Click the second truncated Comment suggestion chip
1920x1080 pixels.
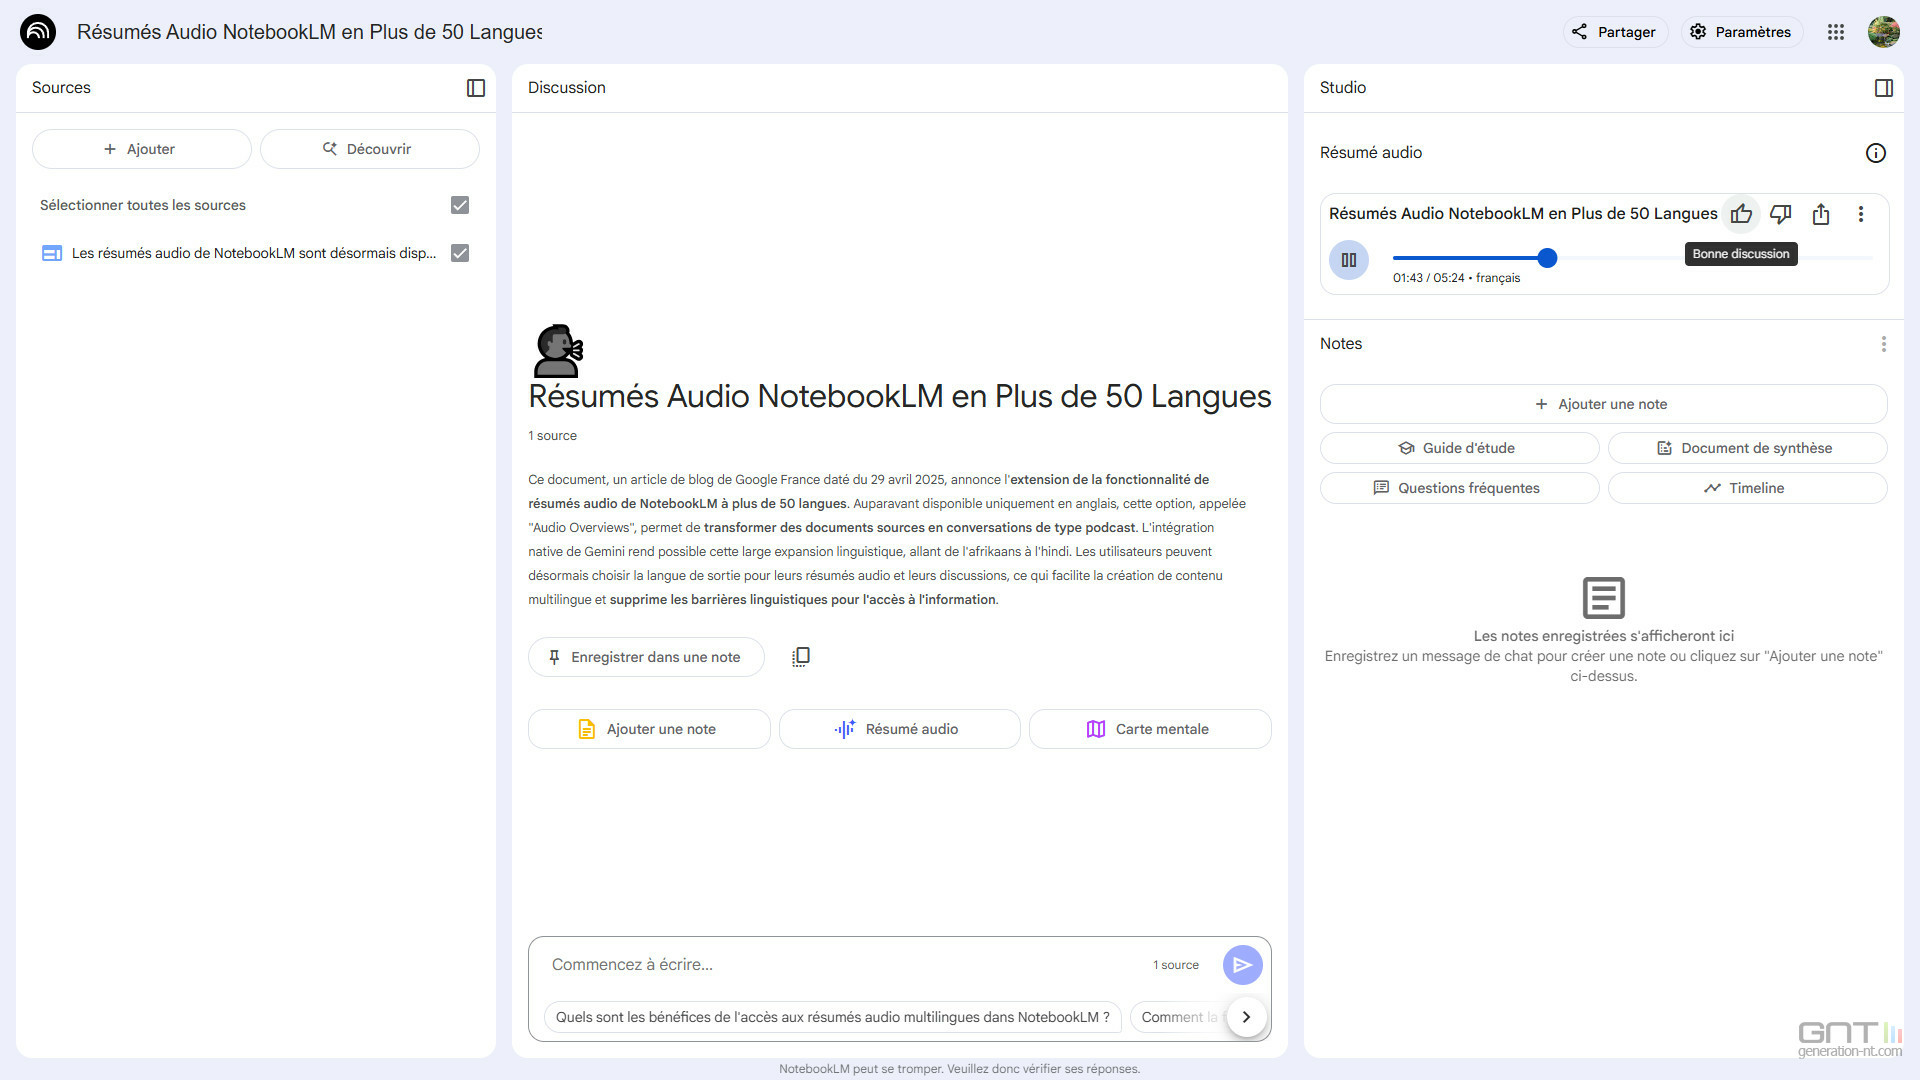click(1178, 1017)
